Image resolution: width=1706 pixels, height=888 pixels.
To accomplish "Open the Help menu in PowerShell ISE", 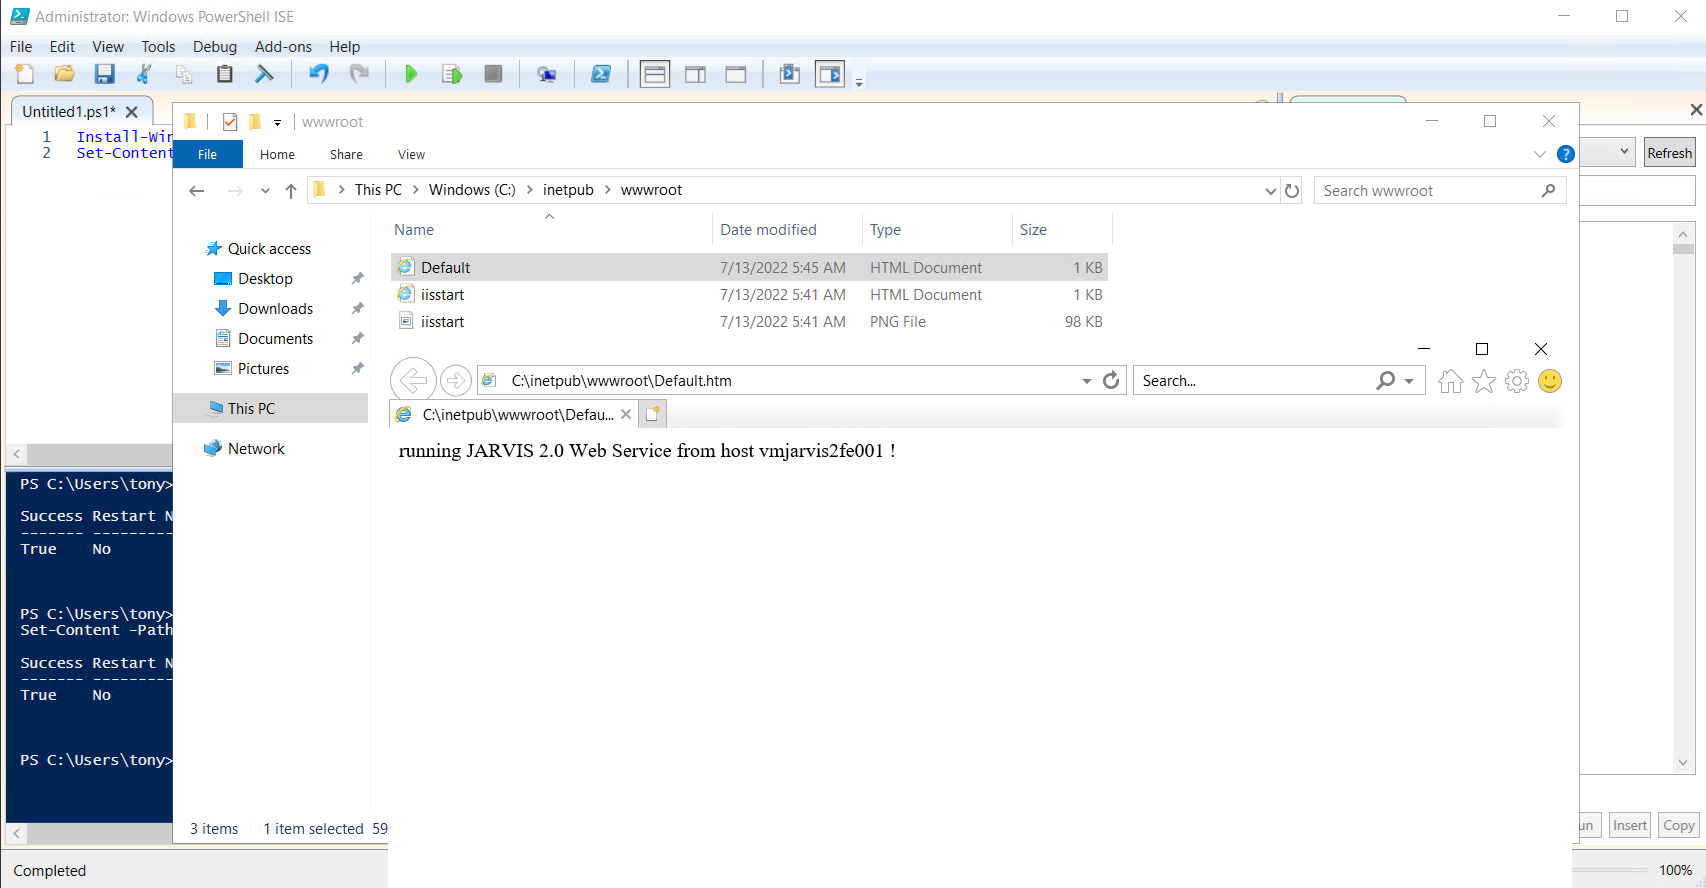I will (344, 47).
